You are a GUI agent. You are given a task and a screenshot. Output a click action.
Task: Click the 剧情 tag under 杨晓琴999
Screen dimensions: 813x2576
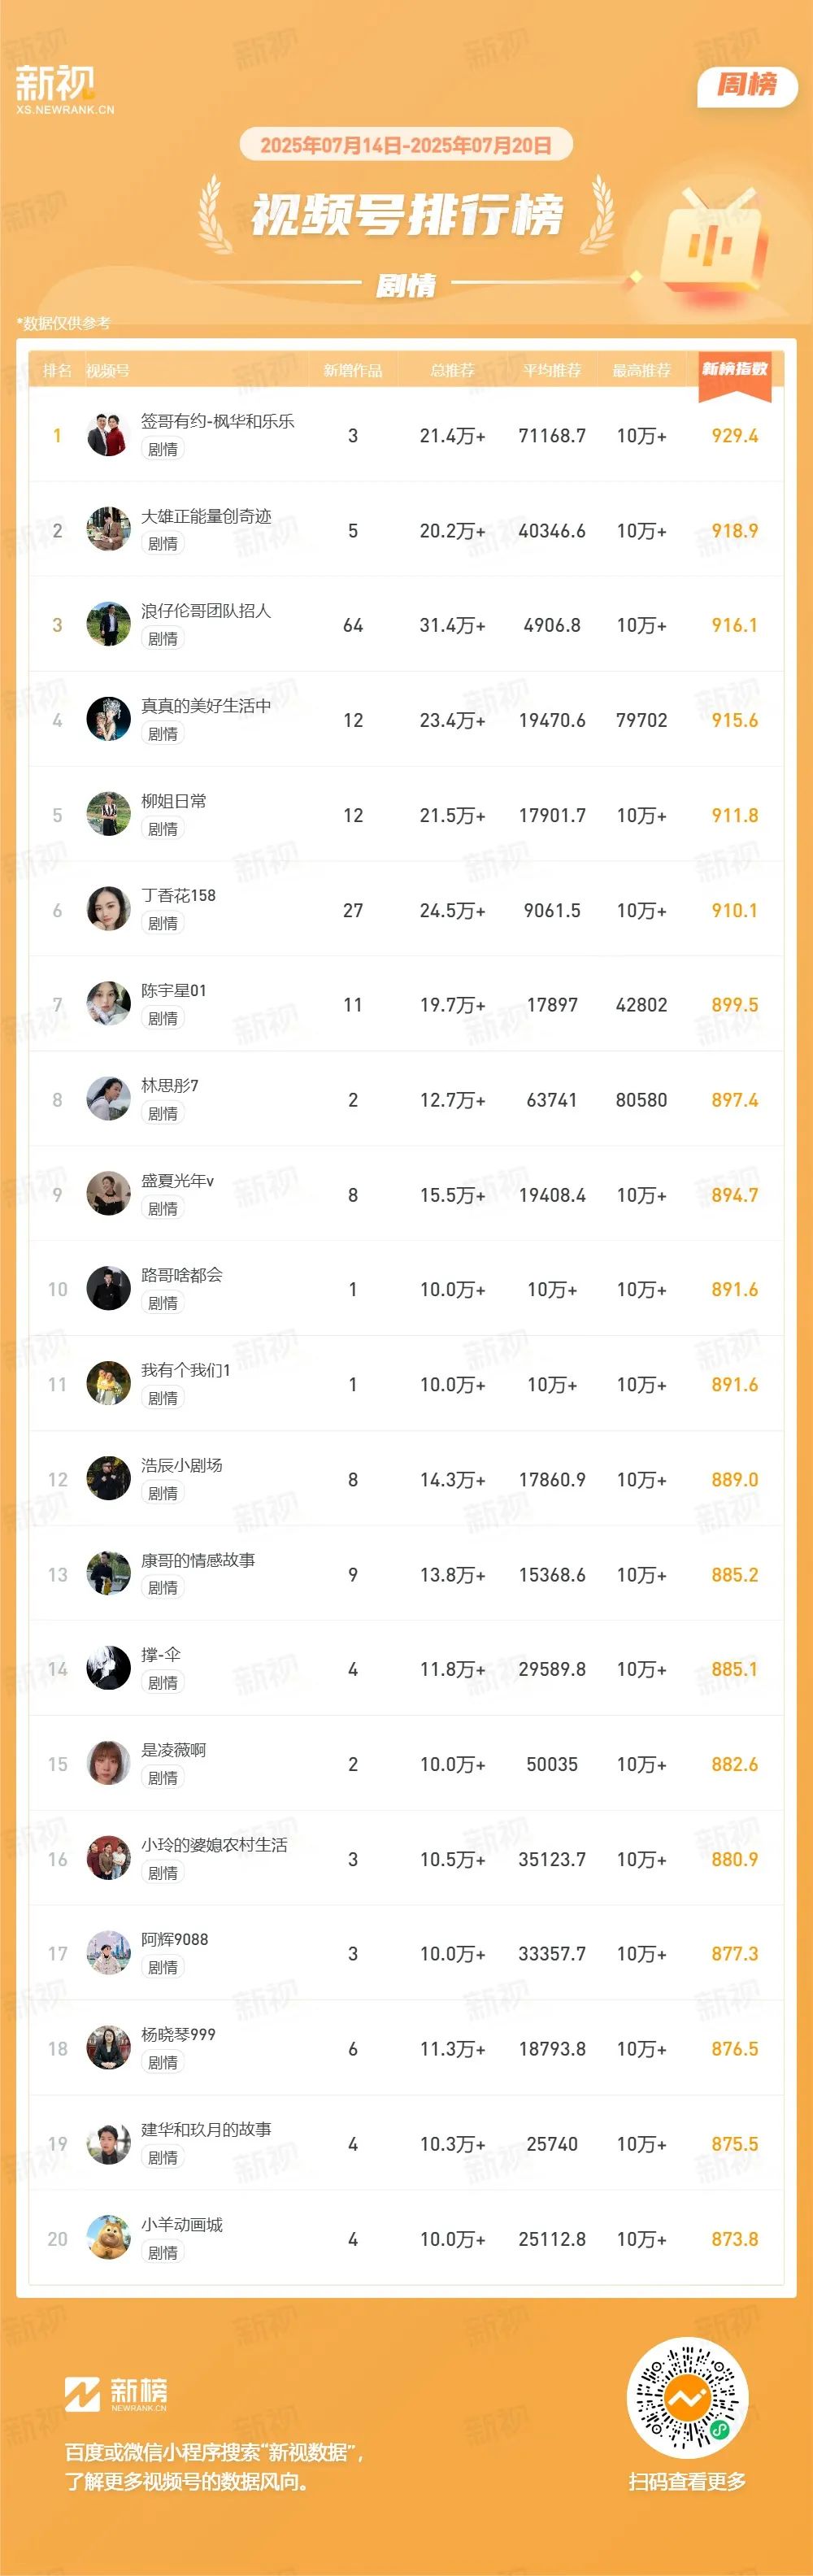point(163,2062)
